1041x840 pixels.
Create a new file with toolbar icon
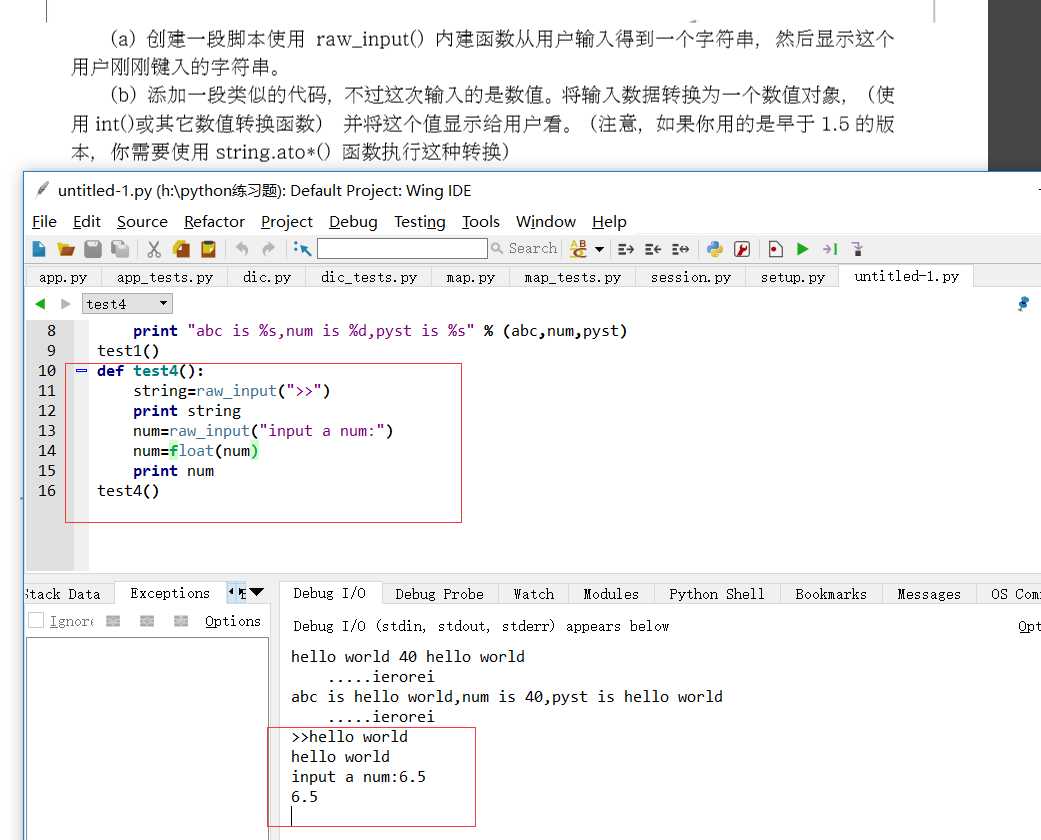click(39, 249)
